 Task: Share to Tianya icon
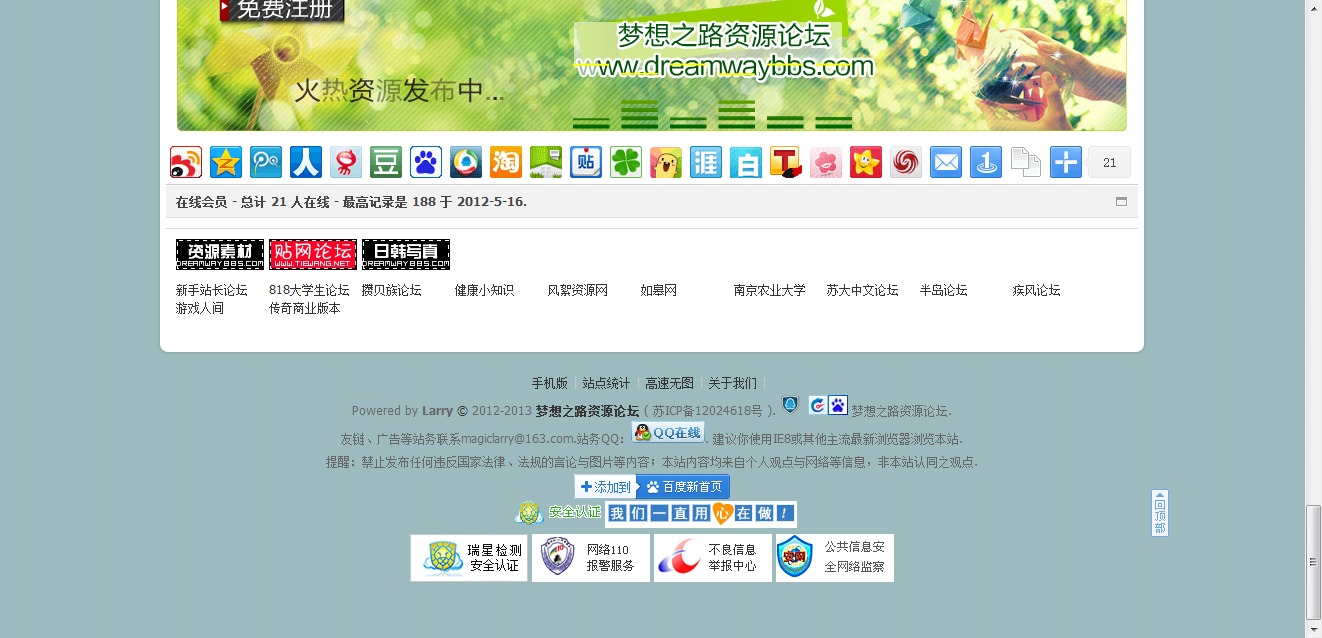706,162
